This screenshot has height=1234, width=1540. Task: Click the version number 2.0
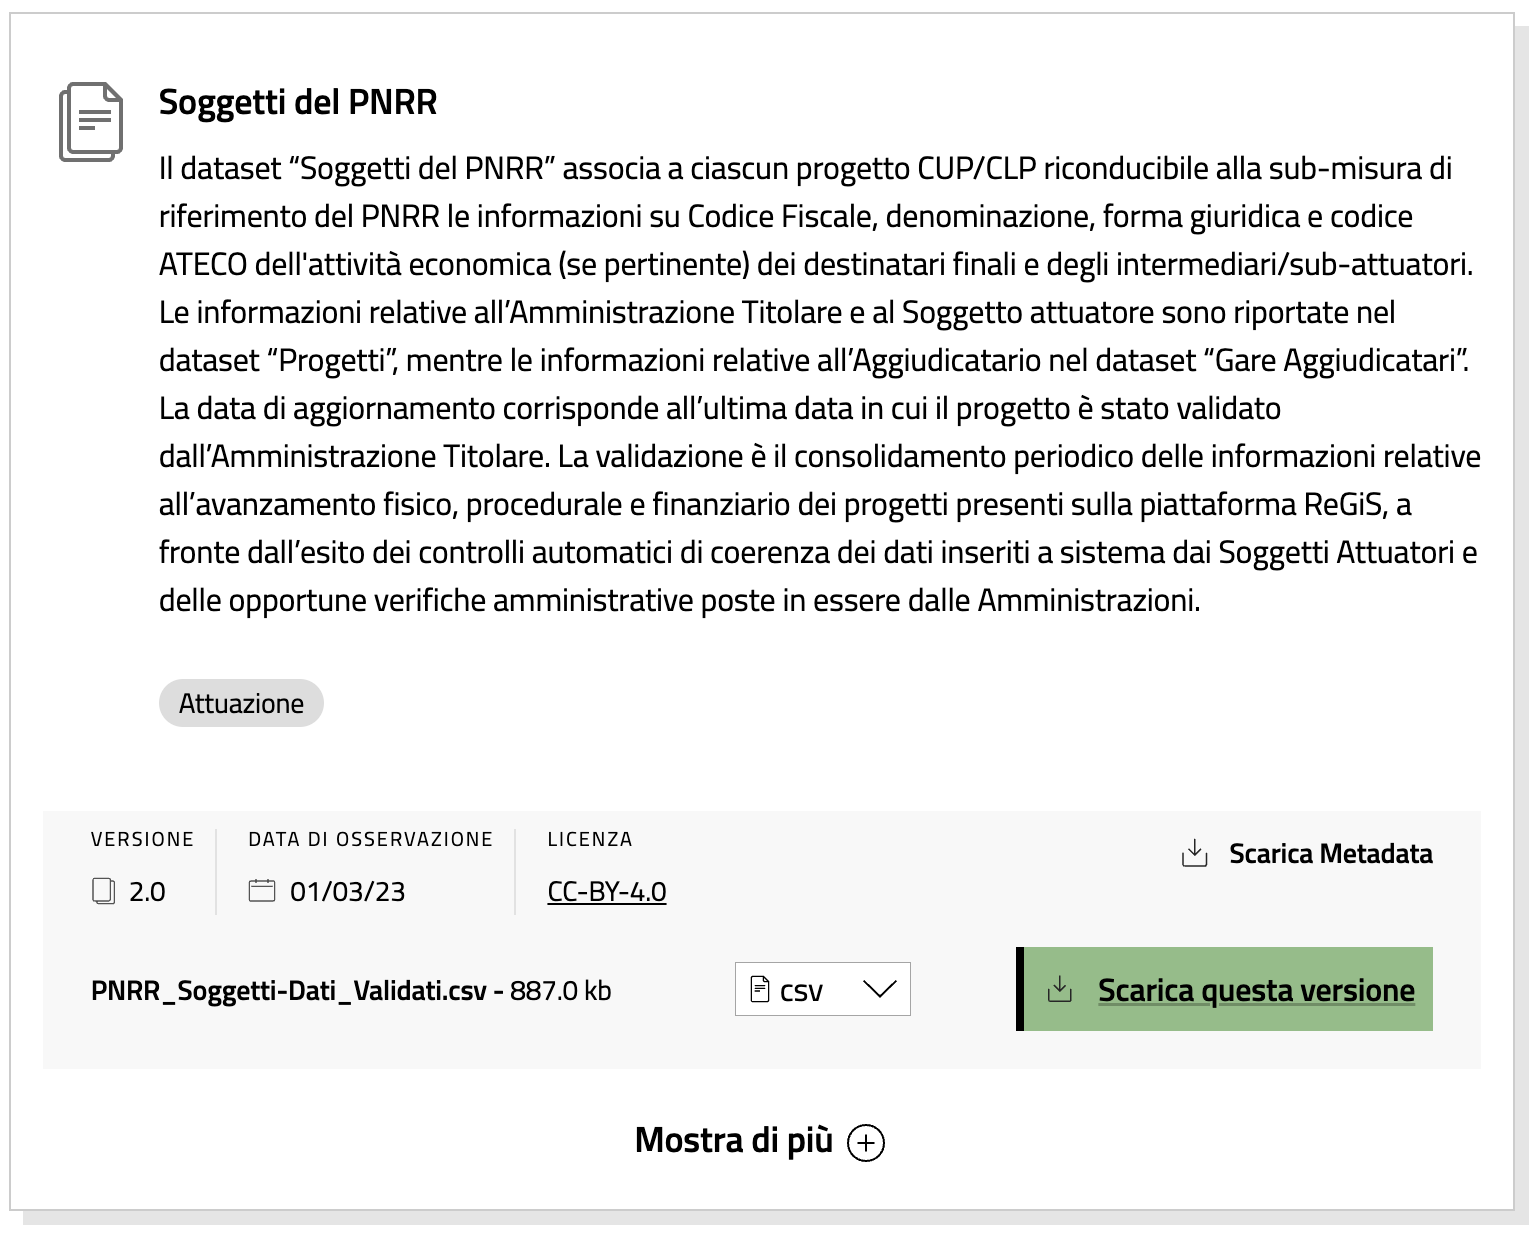(x=147, y=891)
